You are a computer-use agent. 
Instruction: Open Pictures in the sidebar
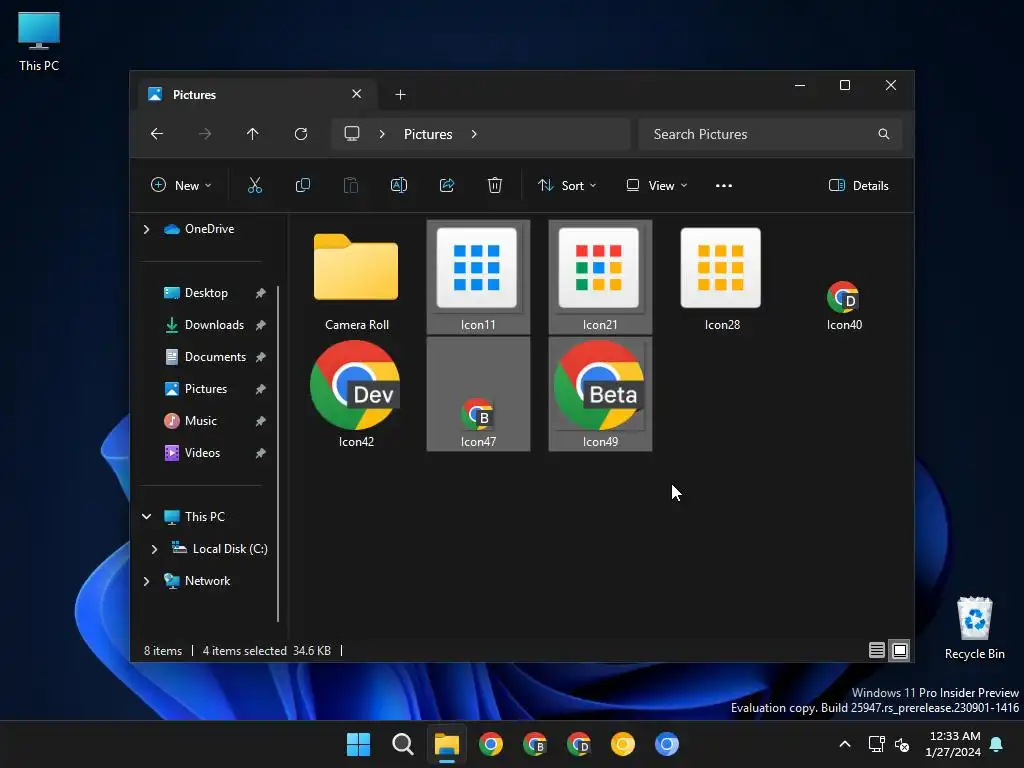point(205,389)
